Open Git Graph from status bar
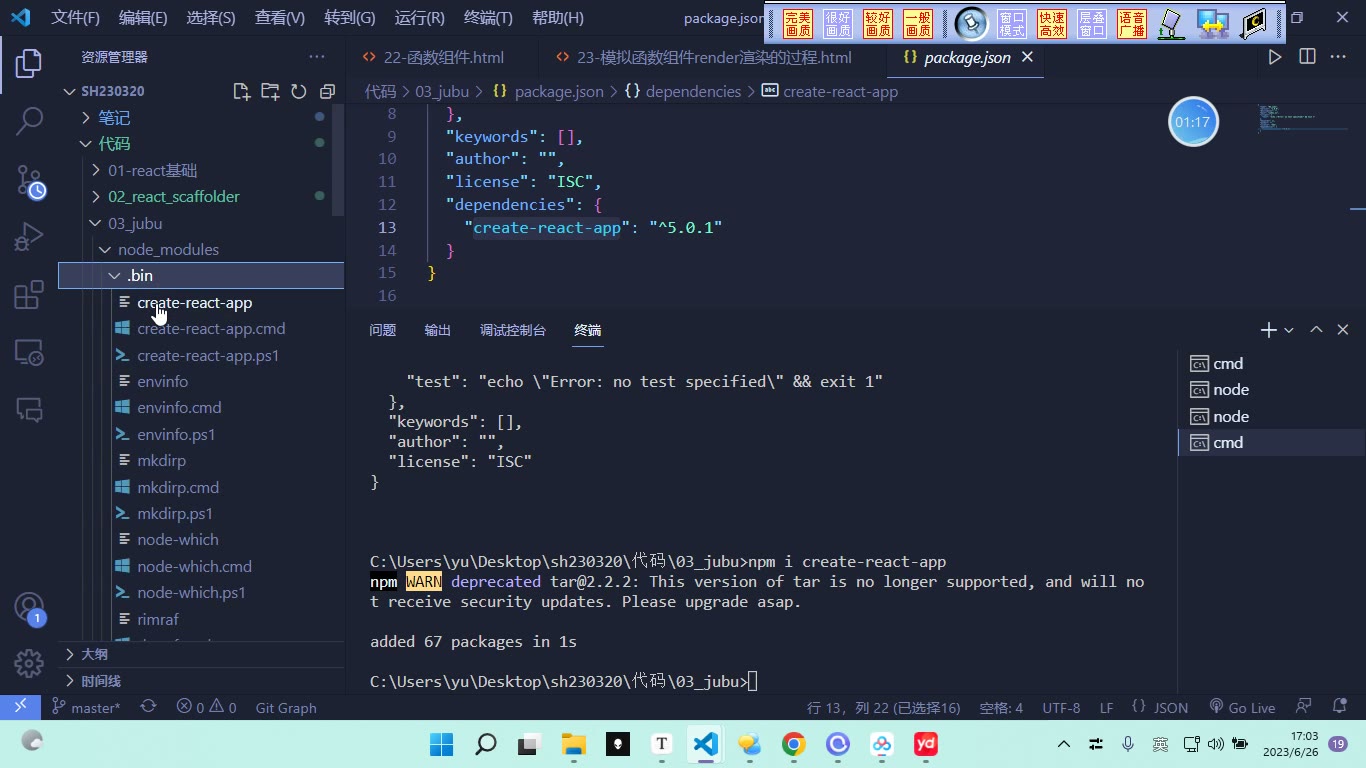Viewport: 1366px width, 768px height. (286, 707)
